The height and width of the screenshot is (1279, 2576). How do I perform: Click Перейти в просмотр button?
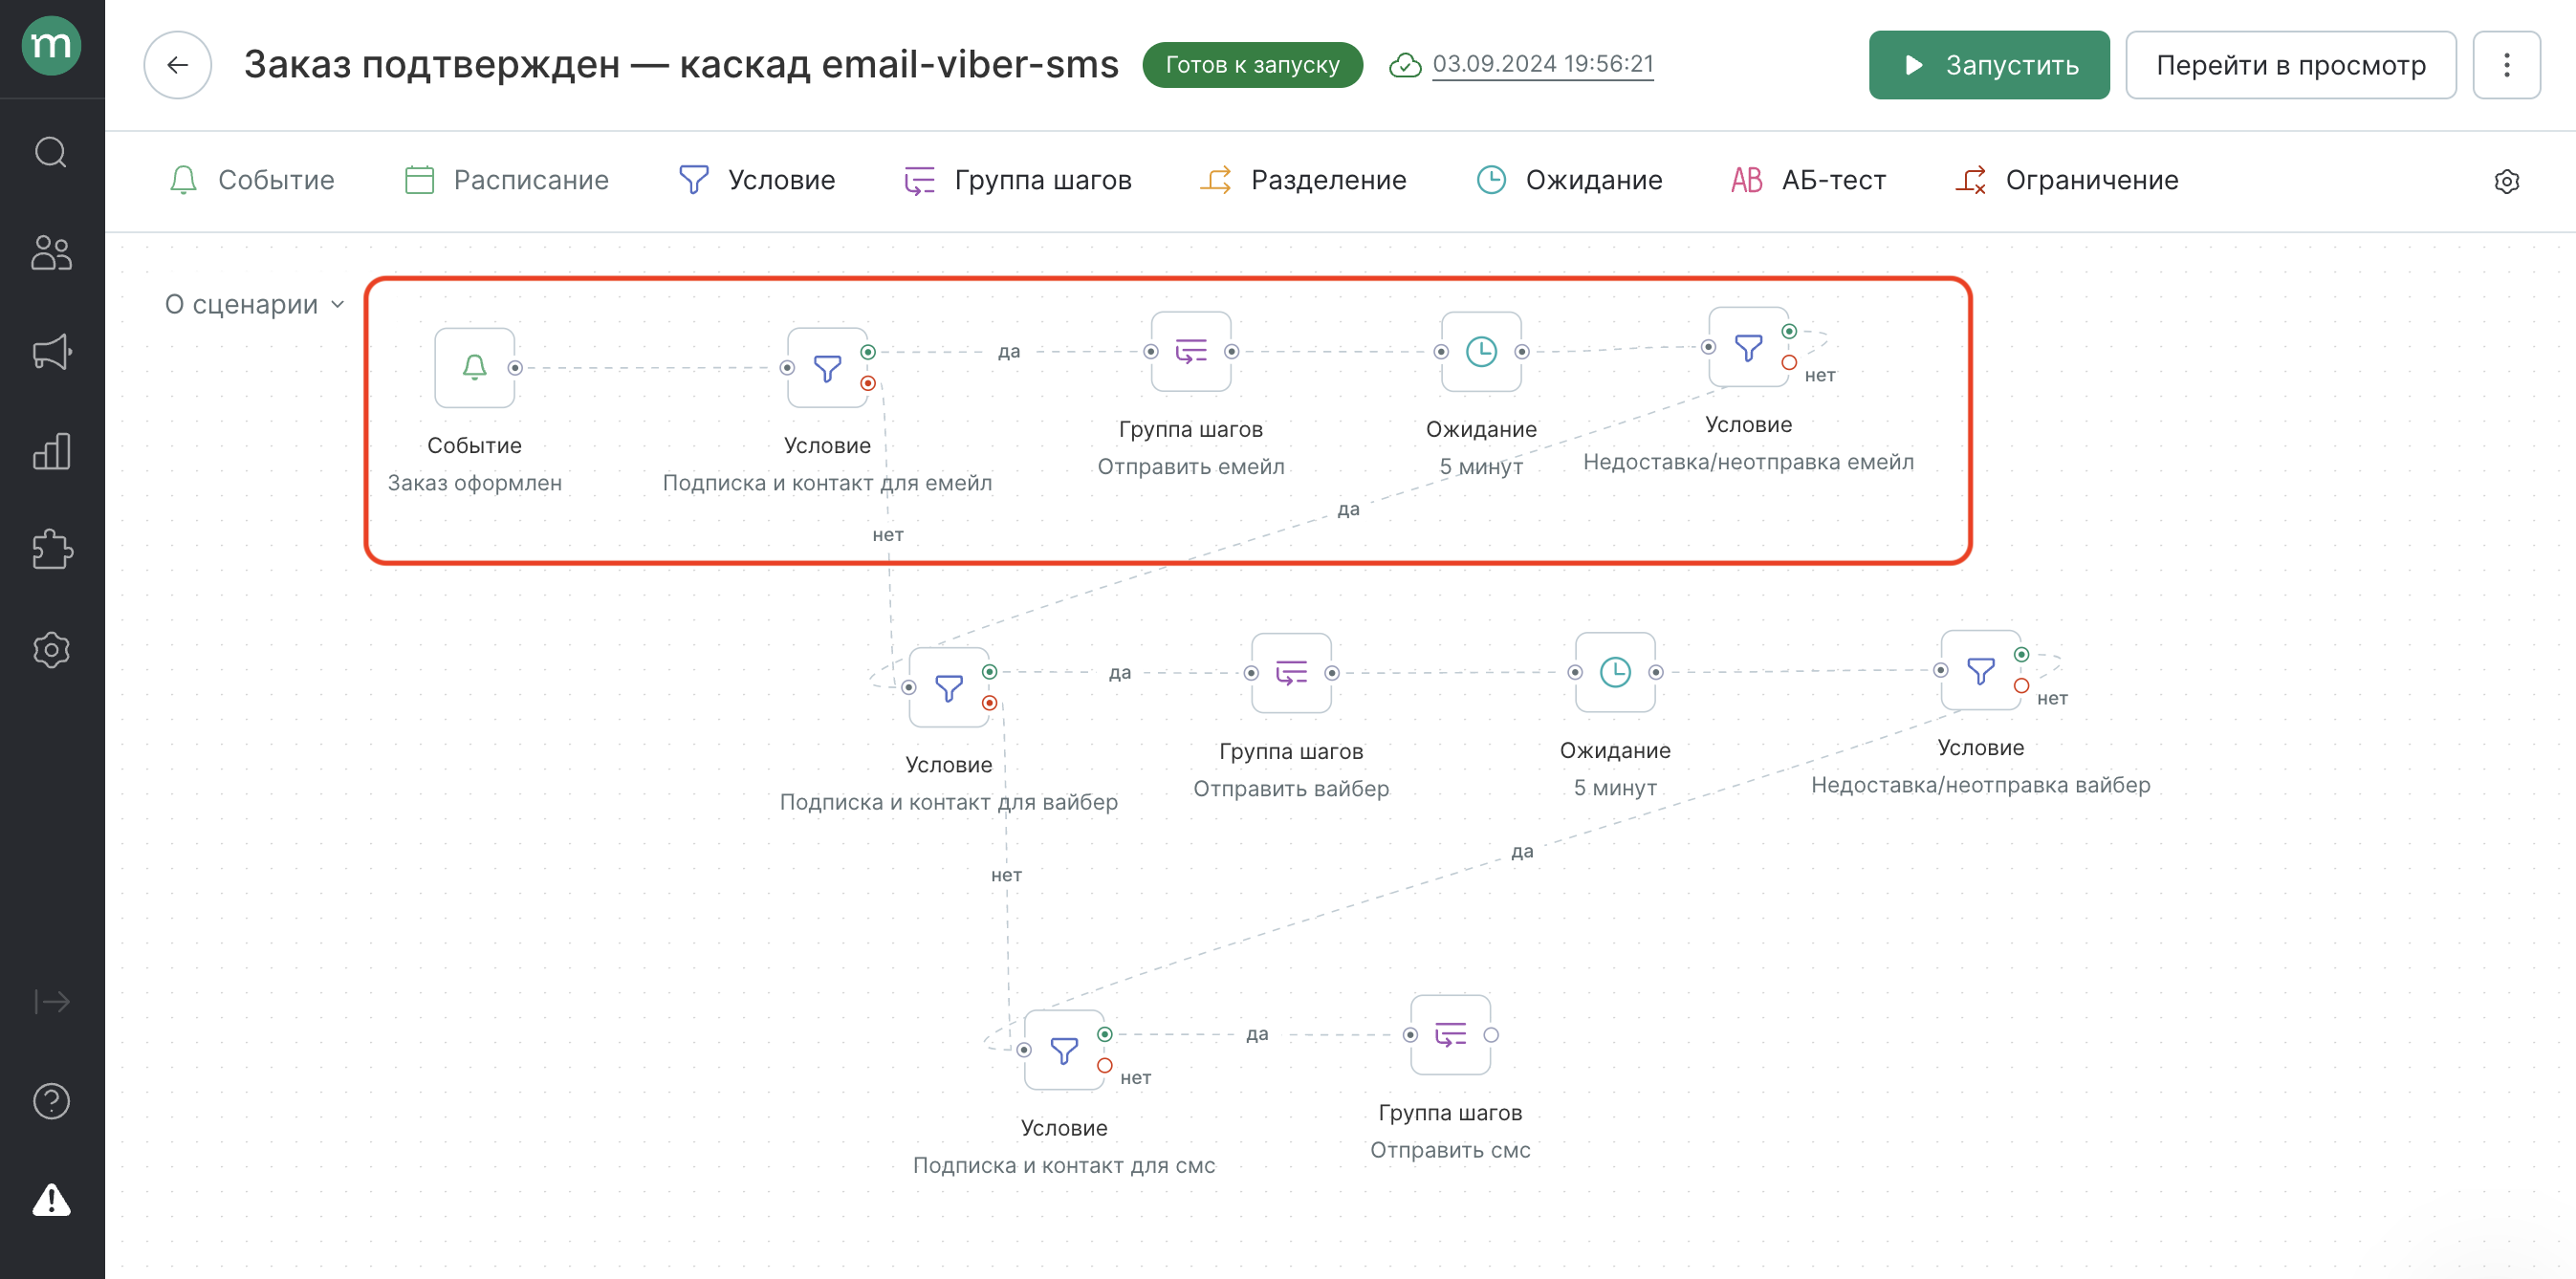[2290, 65]
